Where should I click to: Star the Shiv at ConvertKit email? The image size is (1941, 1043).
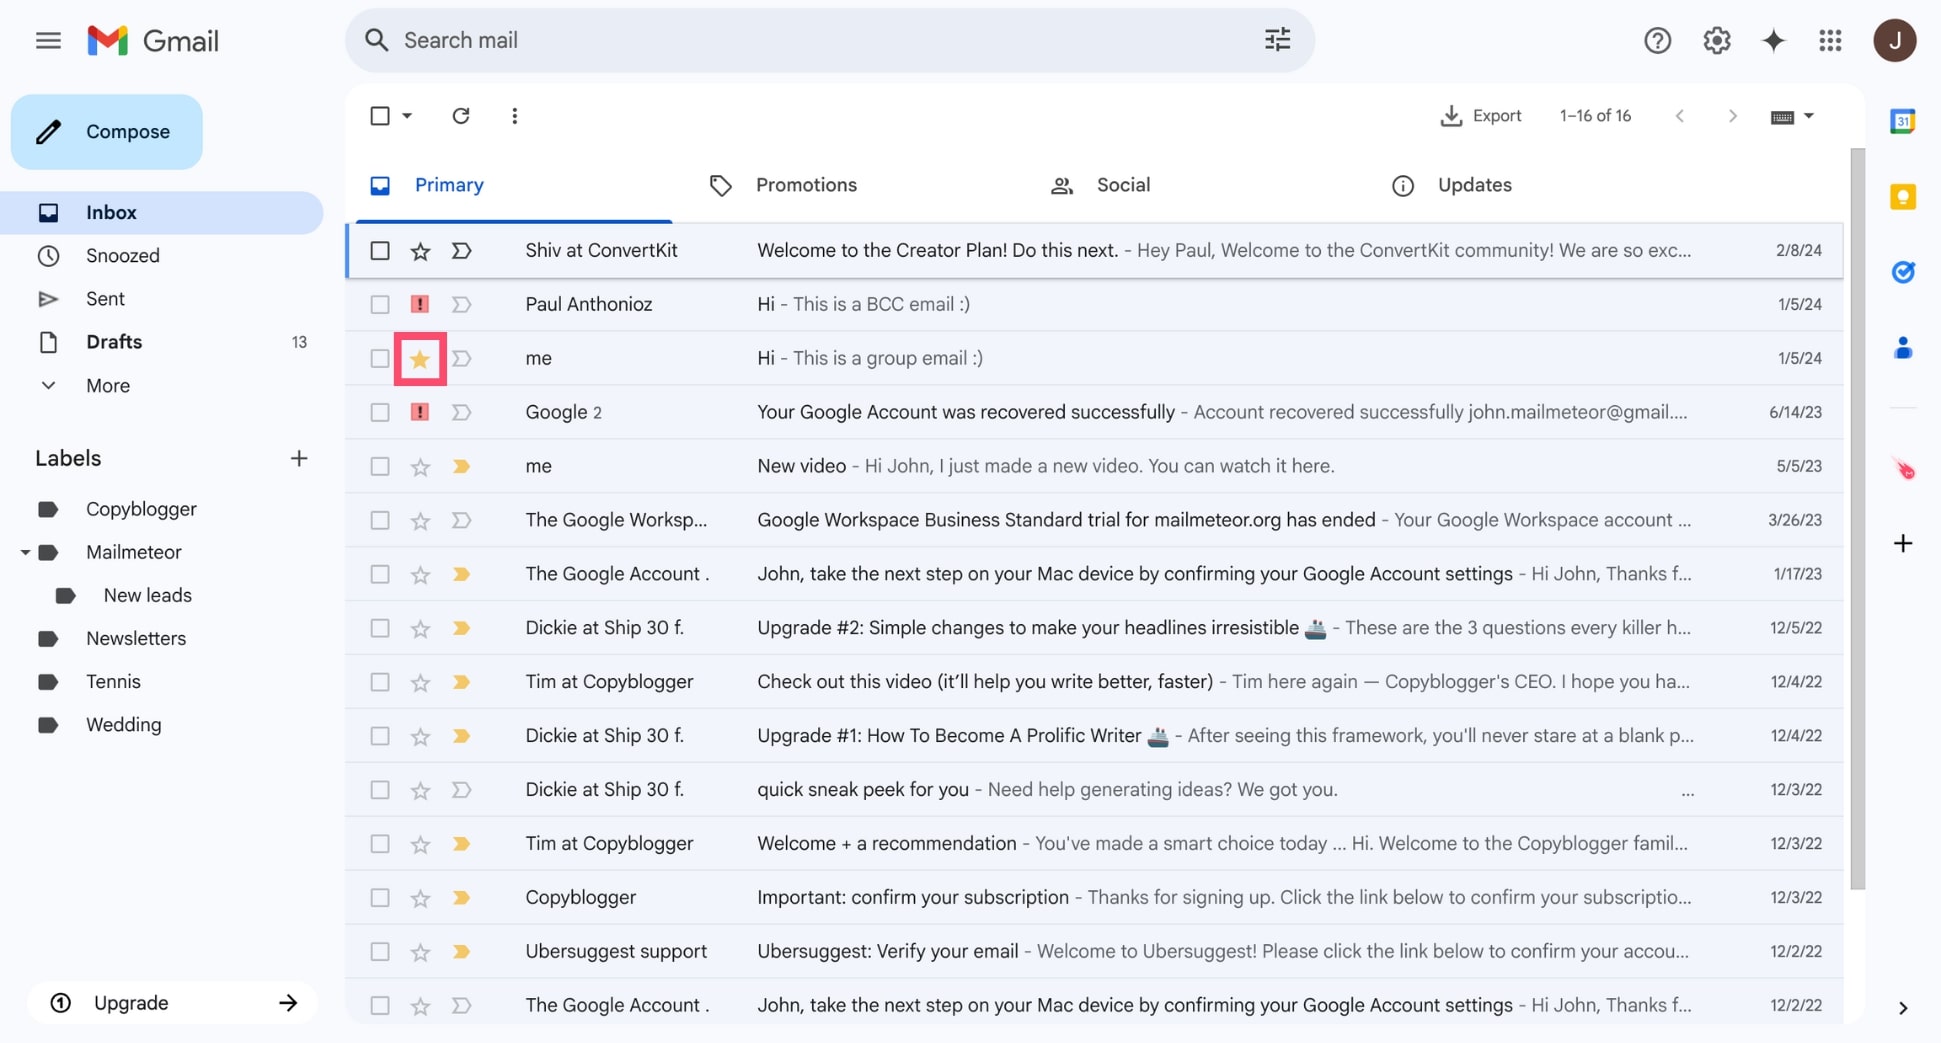[x=420, y=251]
